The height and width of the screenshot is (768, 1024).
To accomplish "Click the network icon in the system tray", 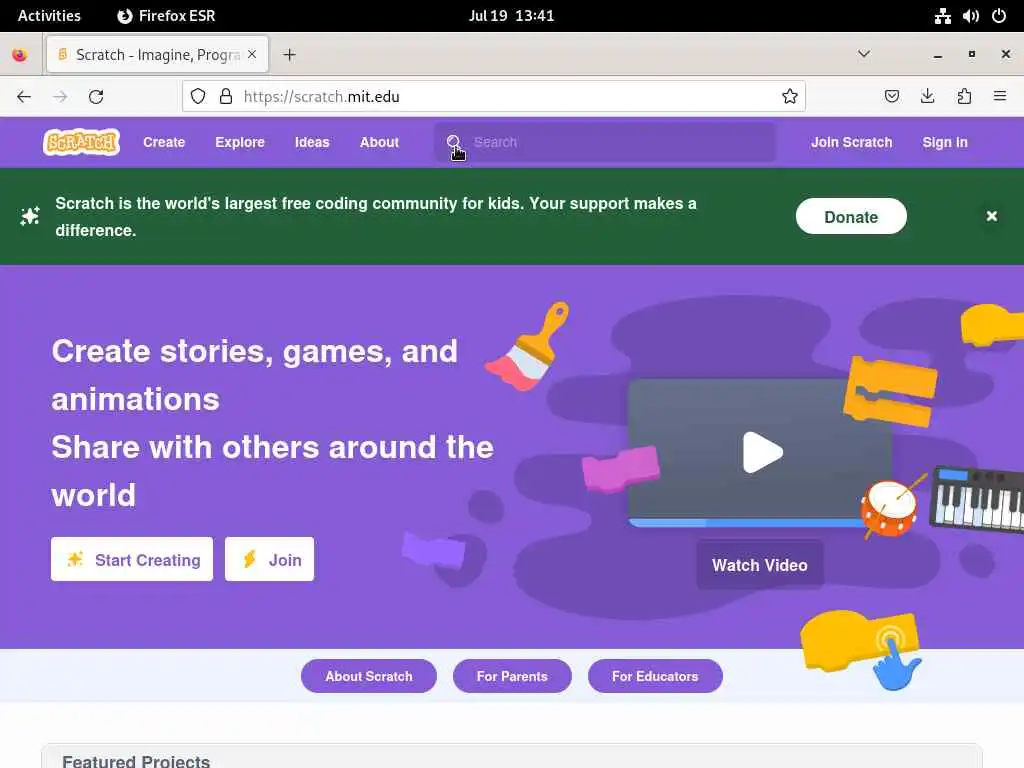I will pyautogui.click(x=942, y=16).
